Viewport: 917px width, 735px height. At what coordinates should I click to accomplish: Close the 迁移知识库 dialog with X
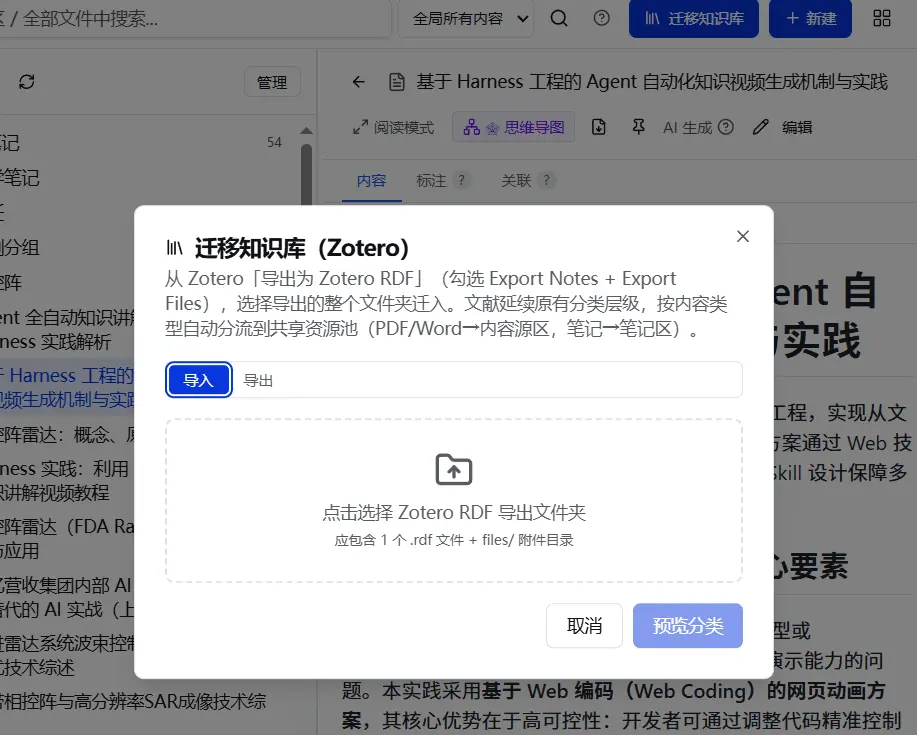(743, 236)
